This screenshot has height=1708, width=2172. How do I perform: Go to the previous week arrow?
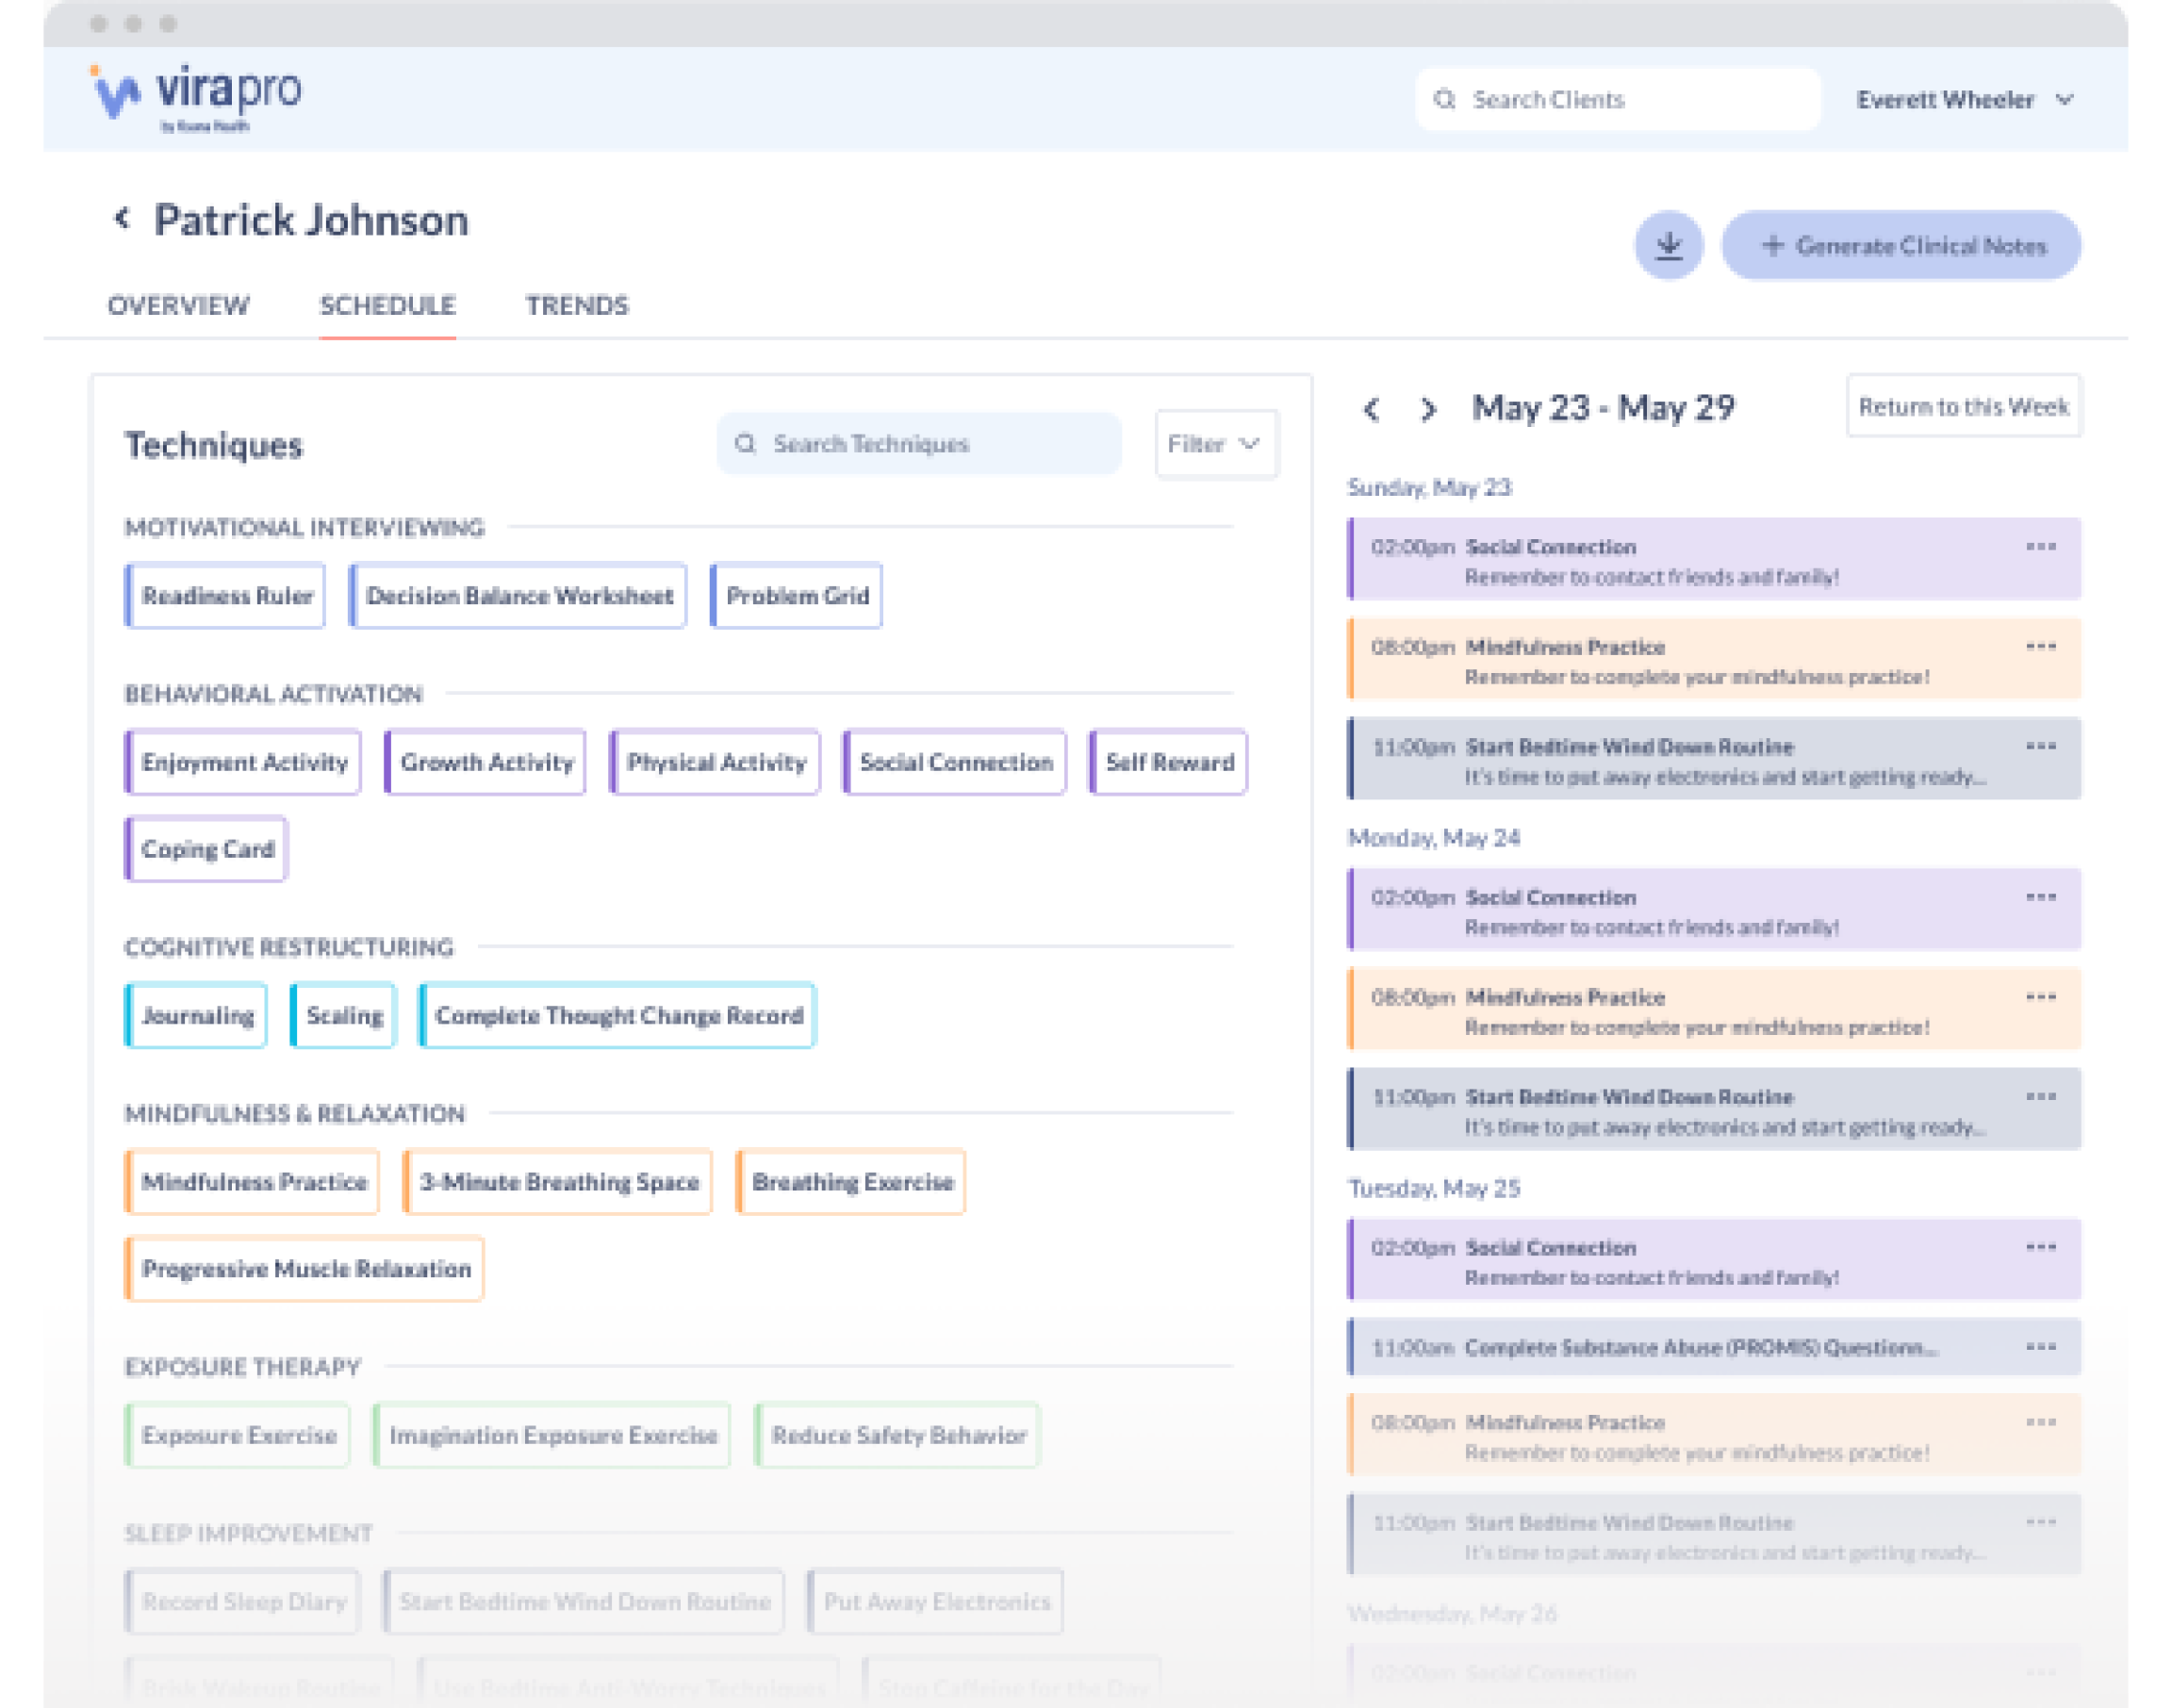[x=1372, y=409]
